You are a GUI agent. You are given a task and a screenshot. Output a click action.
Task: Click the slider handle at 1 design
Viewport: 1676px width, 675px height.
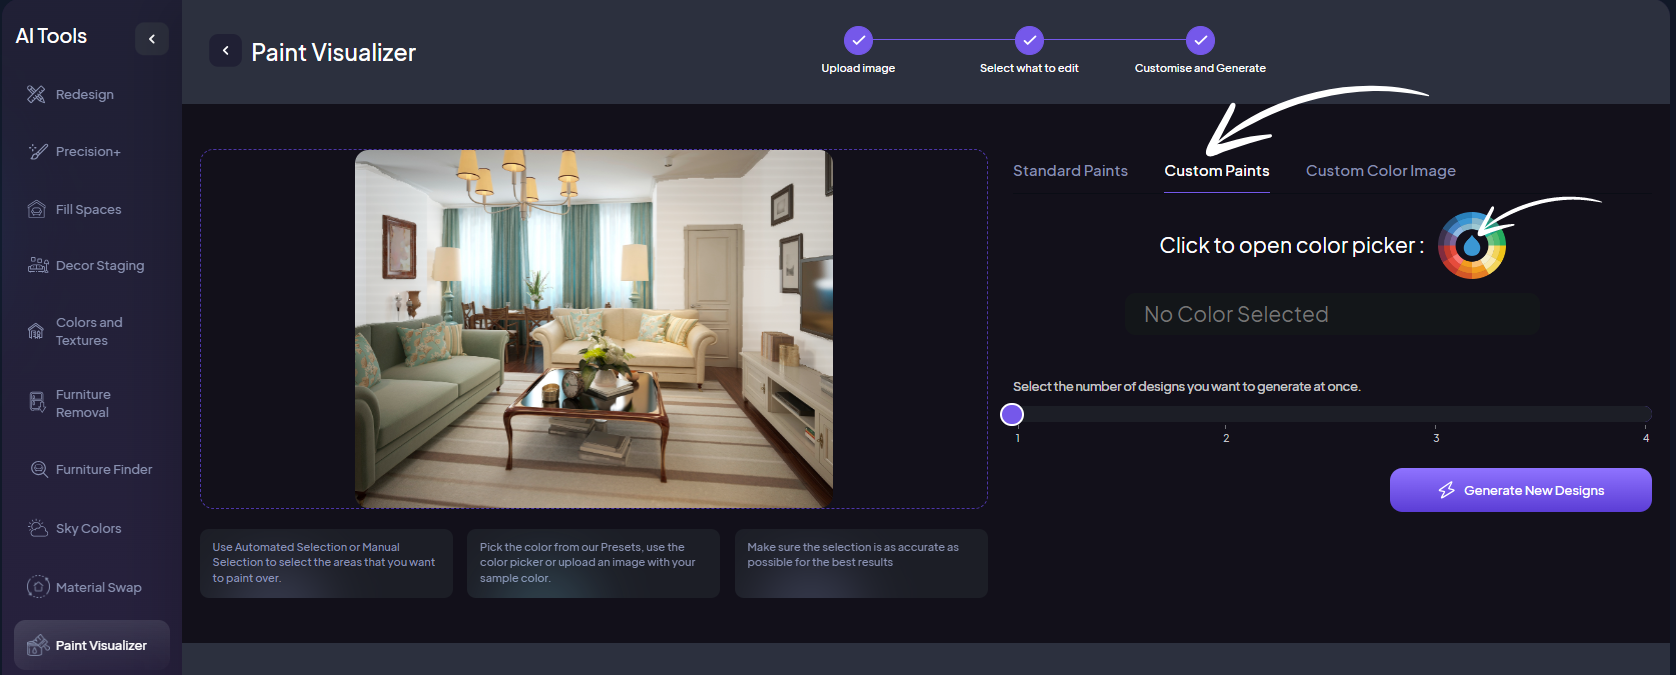(1012, 414)
